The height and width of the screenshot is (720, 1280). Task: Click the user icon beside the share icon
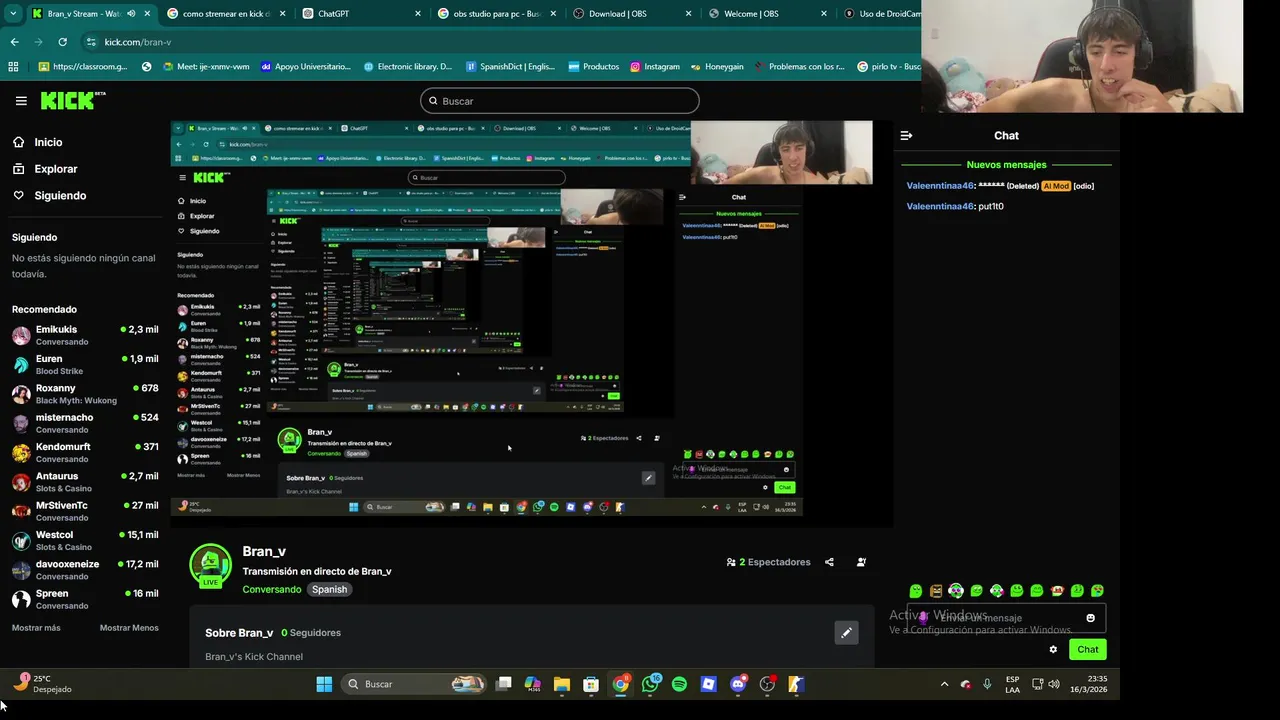pyautogui.click(x=861, y=562)
